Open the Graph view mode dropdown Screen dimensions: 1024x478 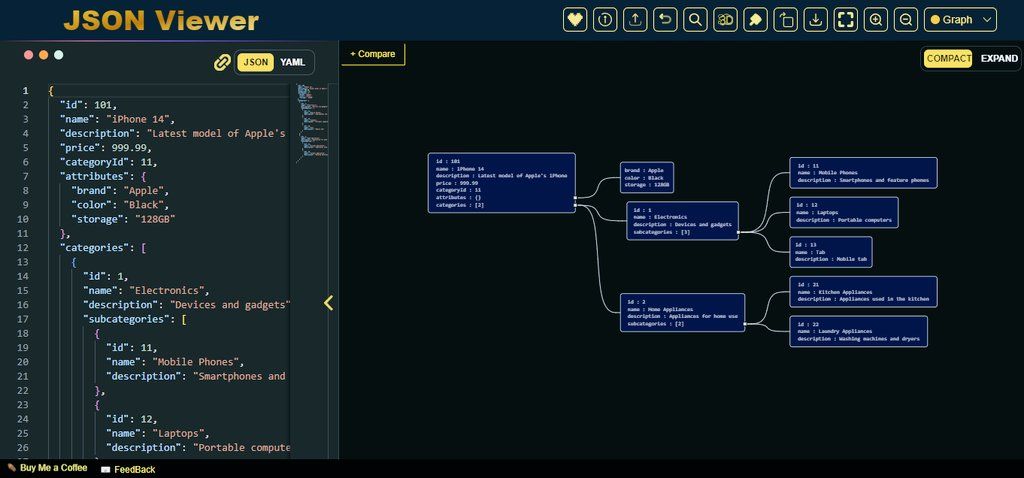(x=961, y=20)
